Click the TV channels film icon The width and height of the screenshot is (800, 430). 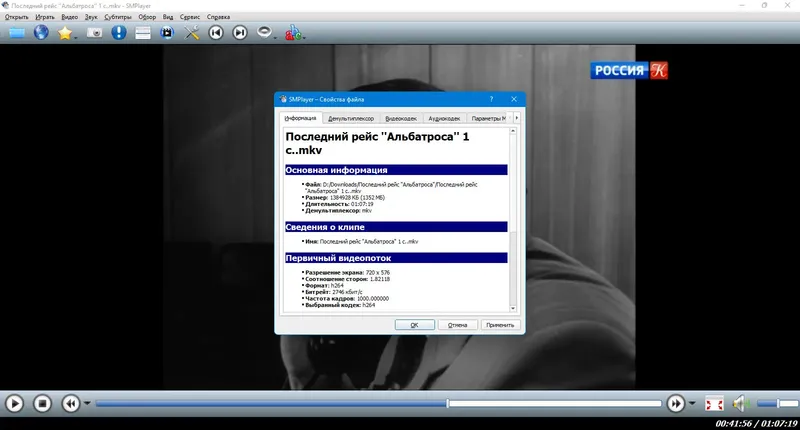point(167,33)
